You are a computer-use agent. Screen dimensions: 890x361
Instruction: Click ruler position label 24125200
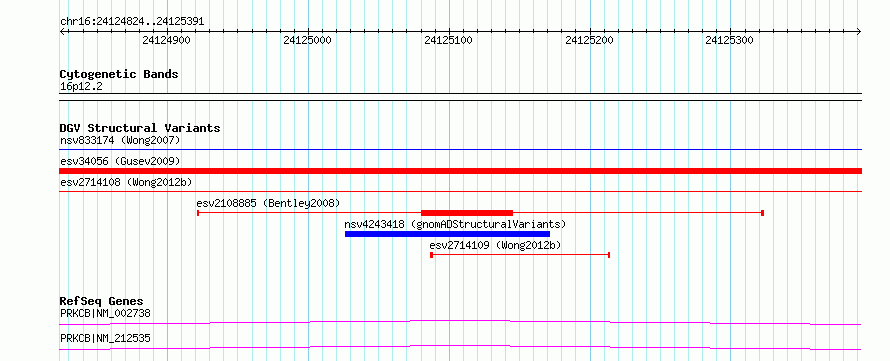tap(589, 40)
